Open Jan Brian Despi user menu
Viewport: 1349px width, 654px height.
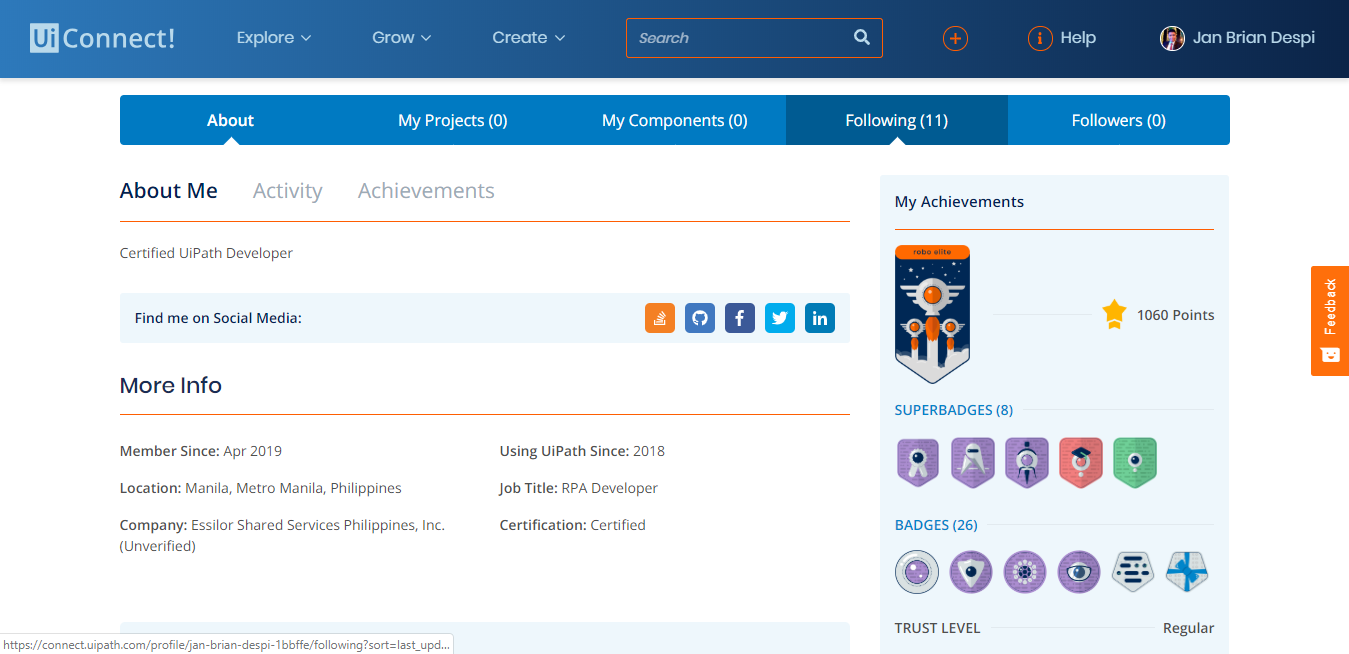pyautogui.click(x=1237, y=38)
